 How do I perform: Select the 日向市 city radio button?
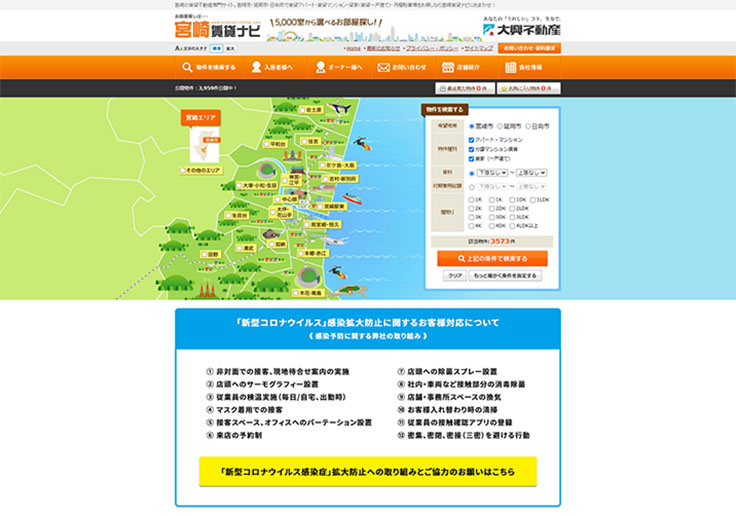(x=528, y=126)
